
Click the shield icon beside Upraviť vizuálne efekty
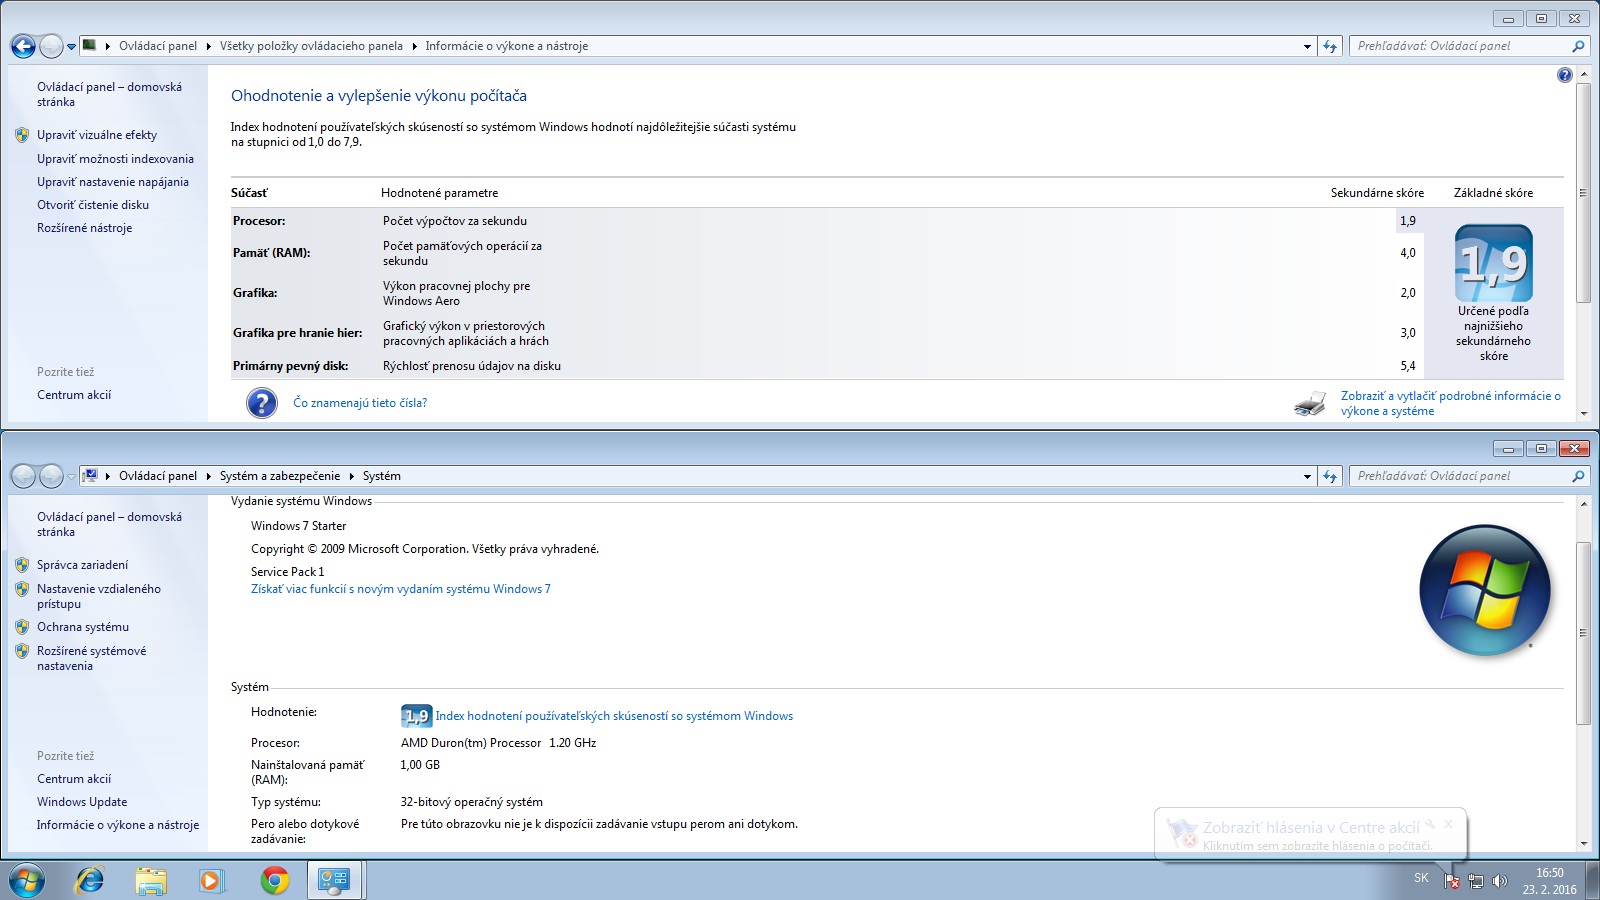(x=22, y=135)
